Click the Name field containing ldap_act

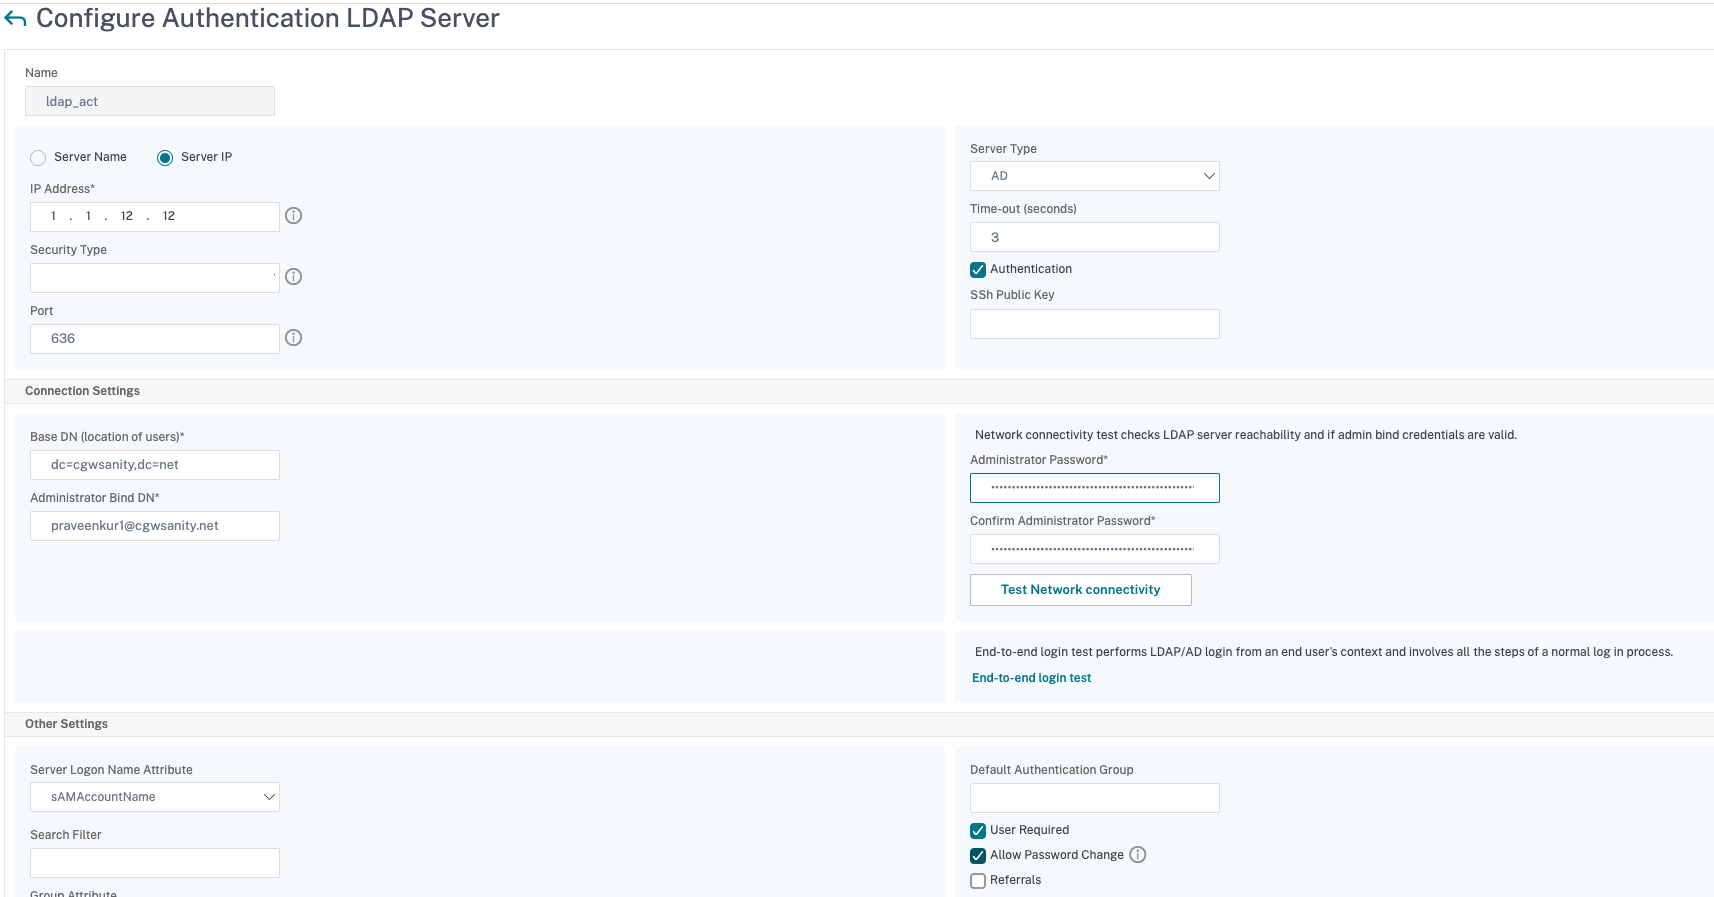pos(150,101)
